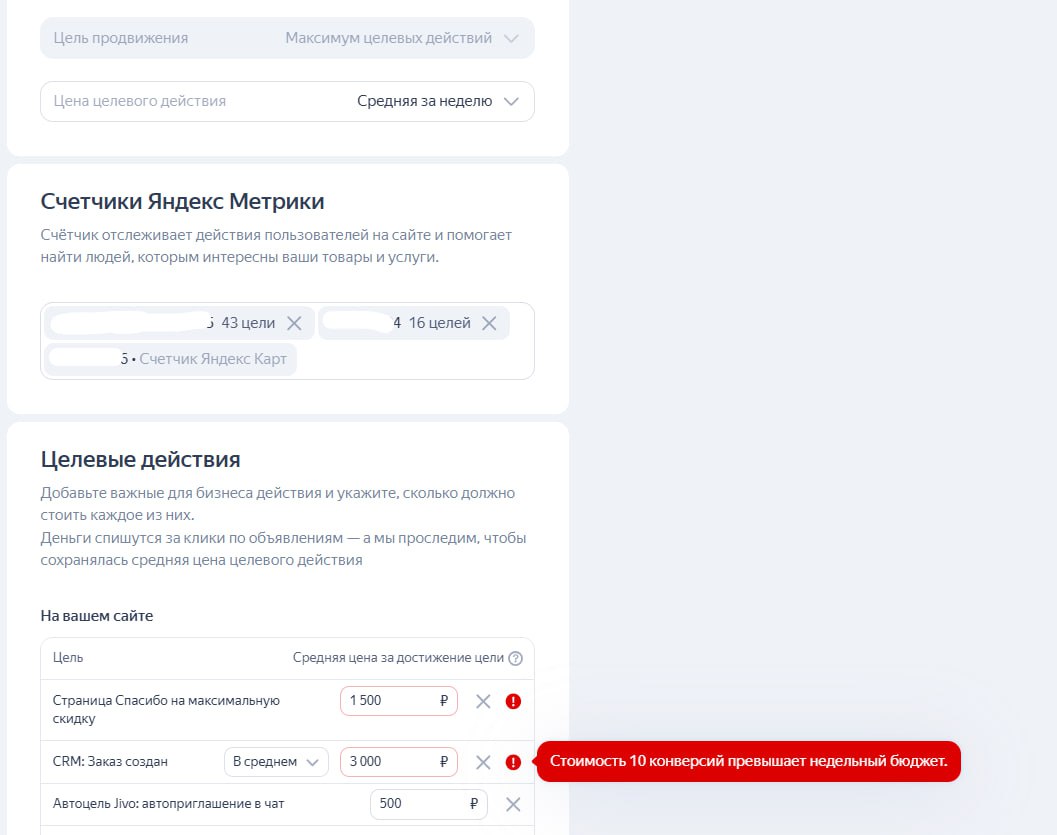Screen dimensions: 1057x835
Task: Open the Цель продвижения dropdown
Action: tap(287, 38)
